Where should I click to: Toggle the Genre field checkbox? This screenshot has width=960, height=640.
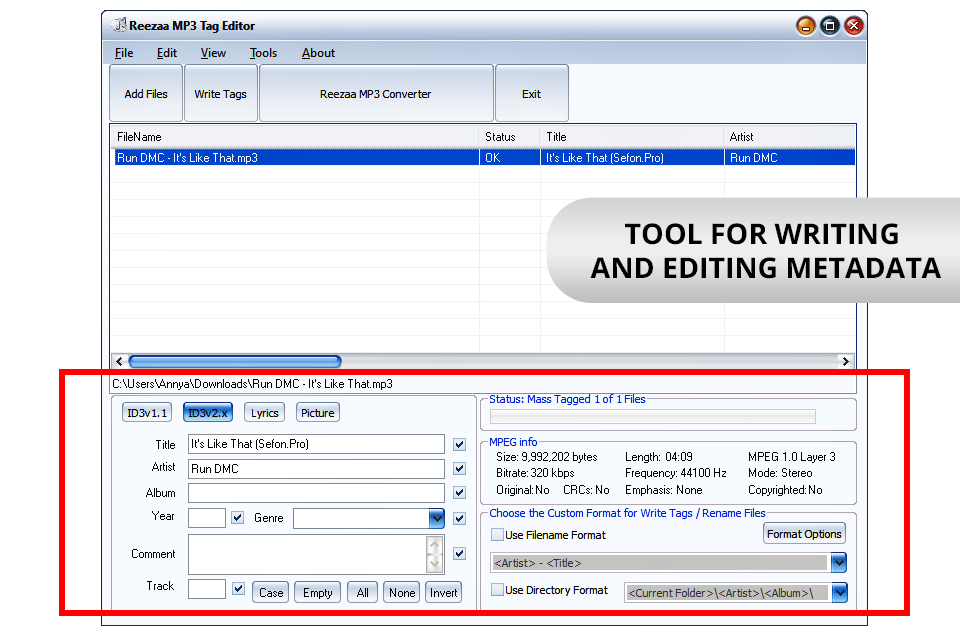[x=460, y=518]
